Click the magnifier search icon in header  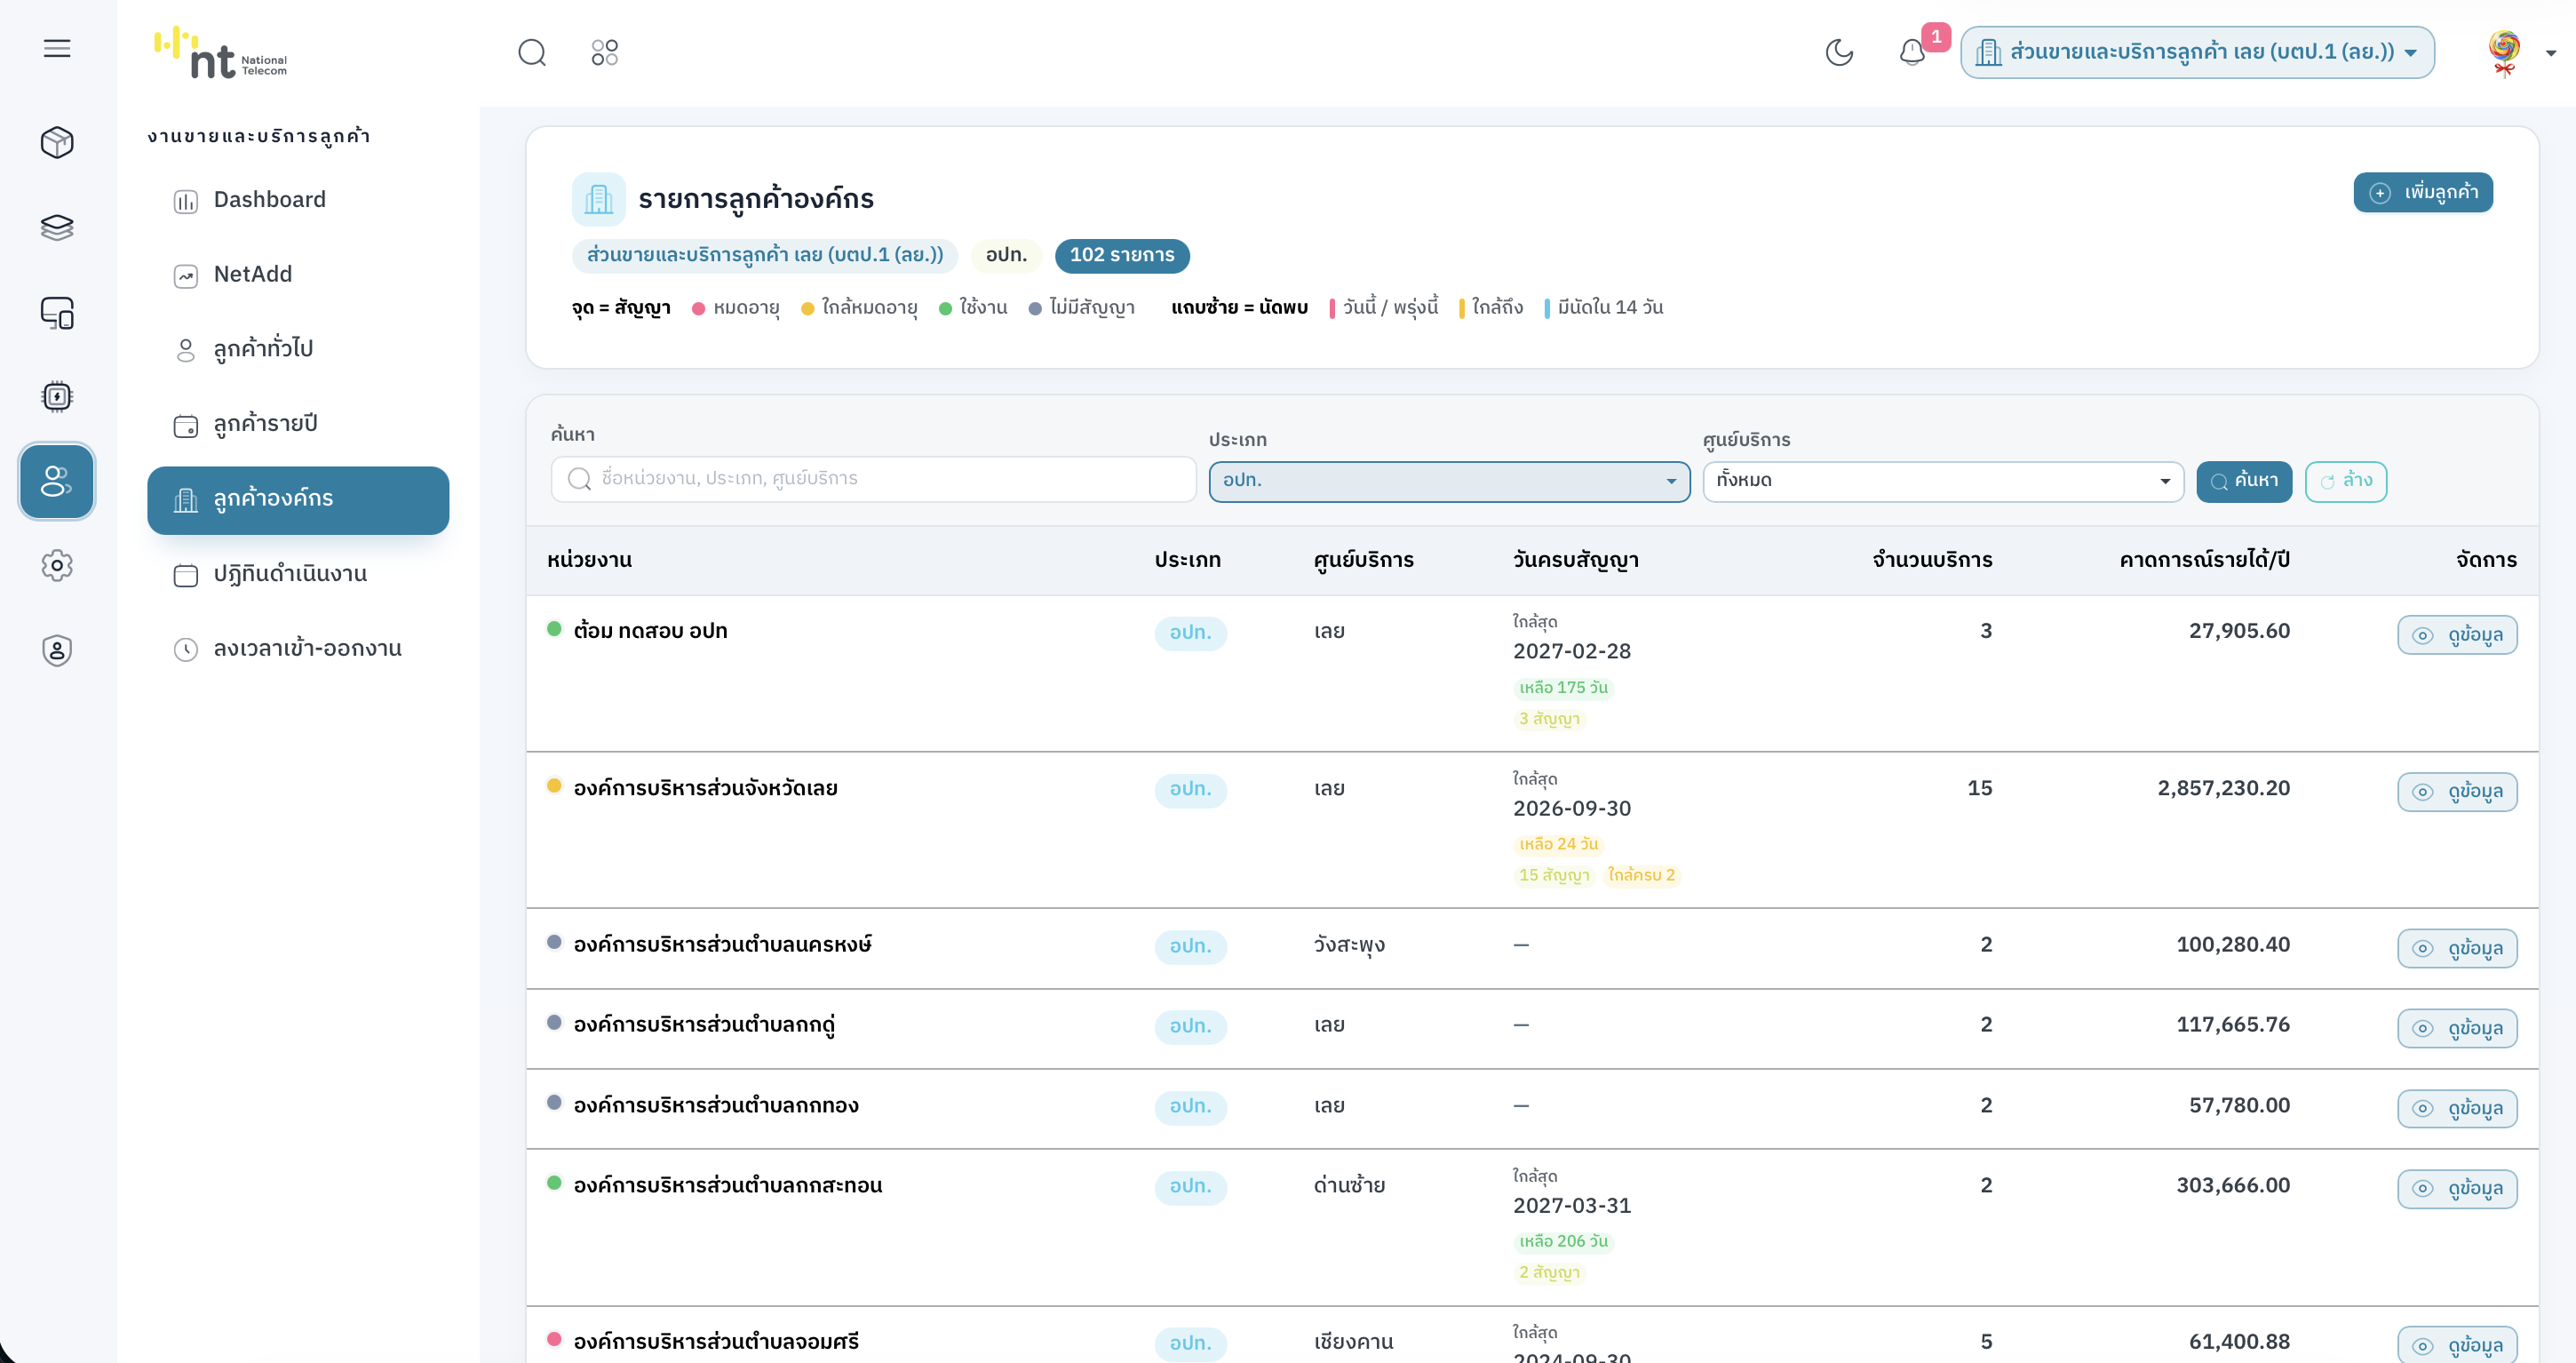[x=532, y=52]
